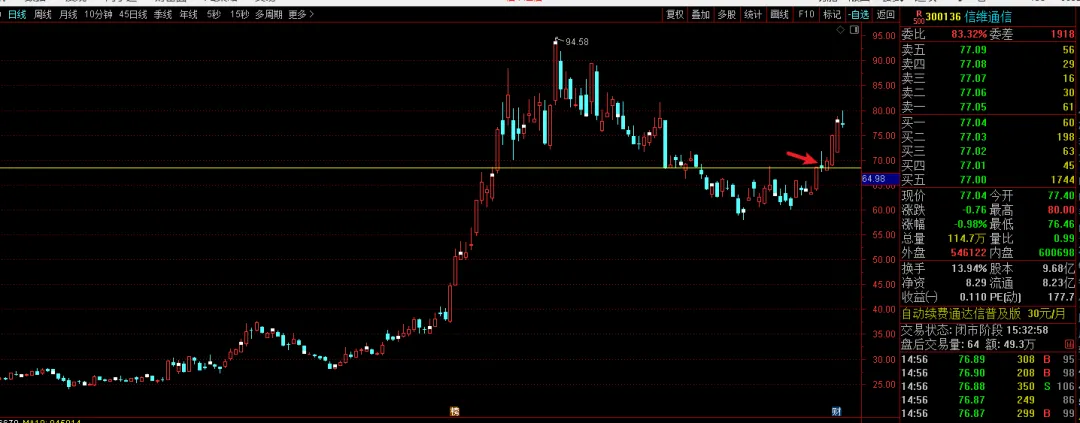This screenshot has width=1080, height=423.
Task: Click the 卖四 77.08 order row
Action: coord(989,64)
